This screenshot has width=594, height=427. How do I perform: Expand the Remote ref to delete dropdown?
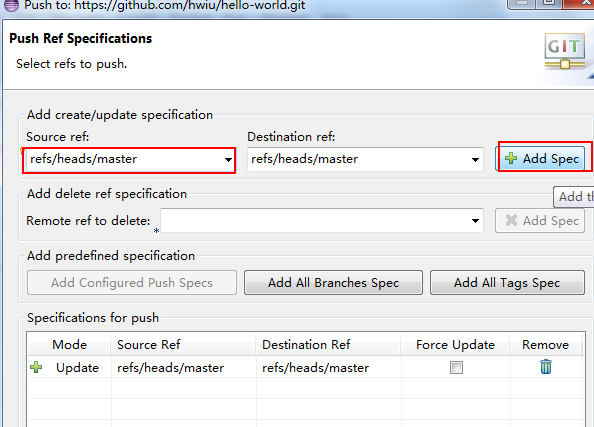coord(475,221)
